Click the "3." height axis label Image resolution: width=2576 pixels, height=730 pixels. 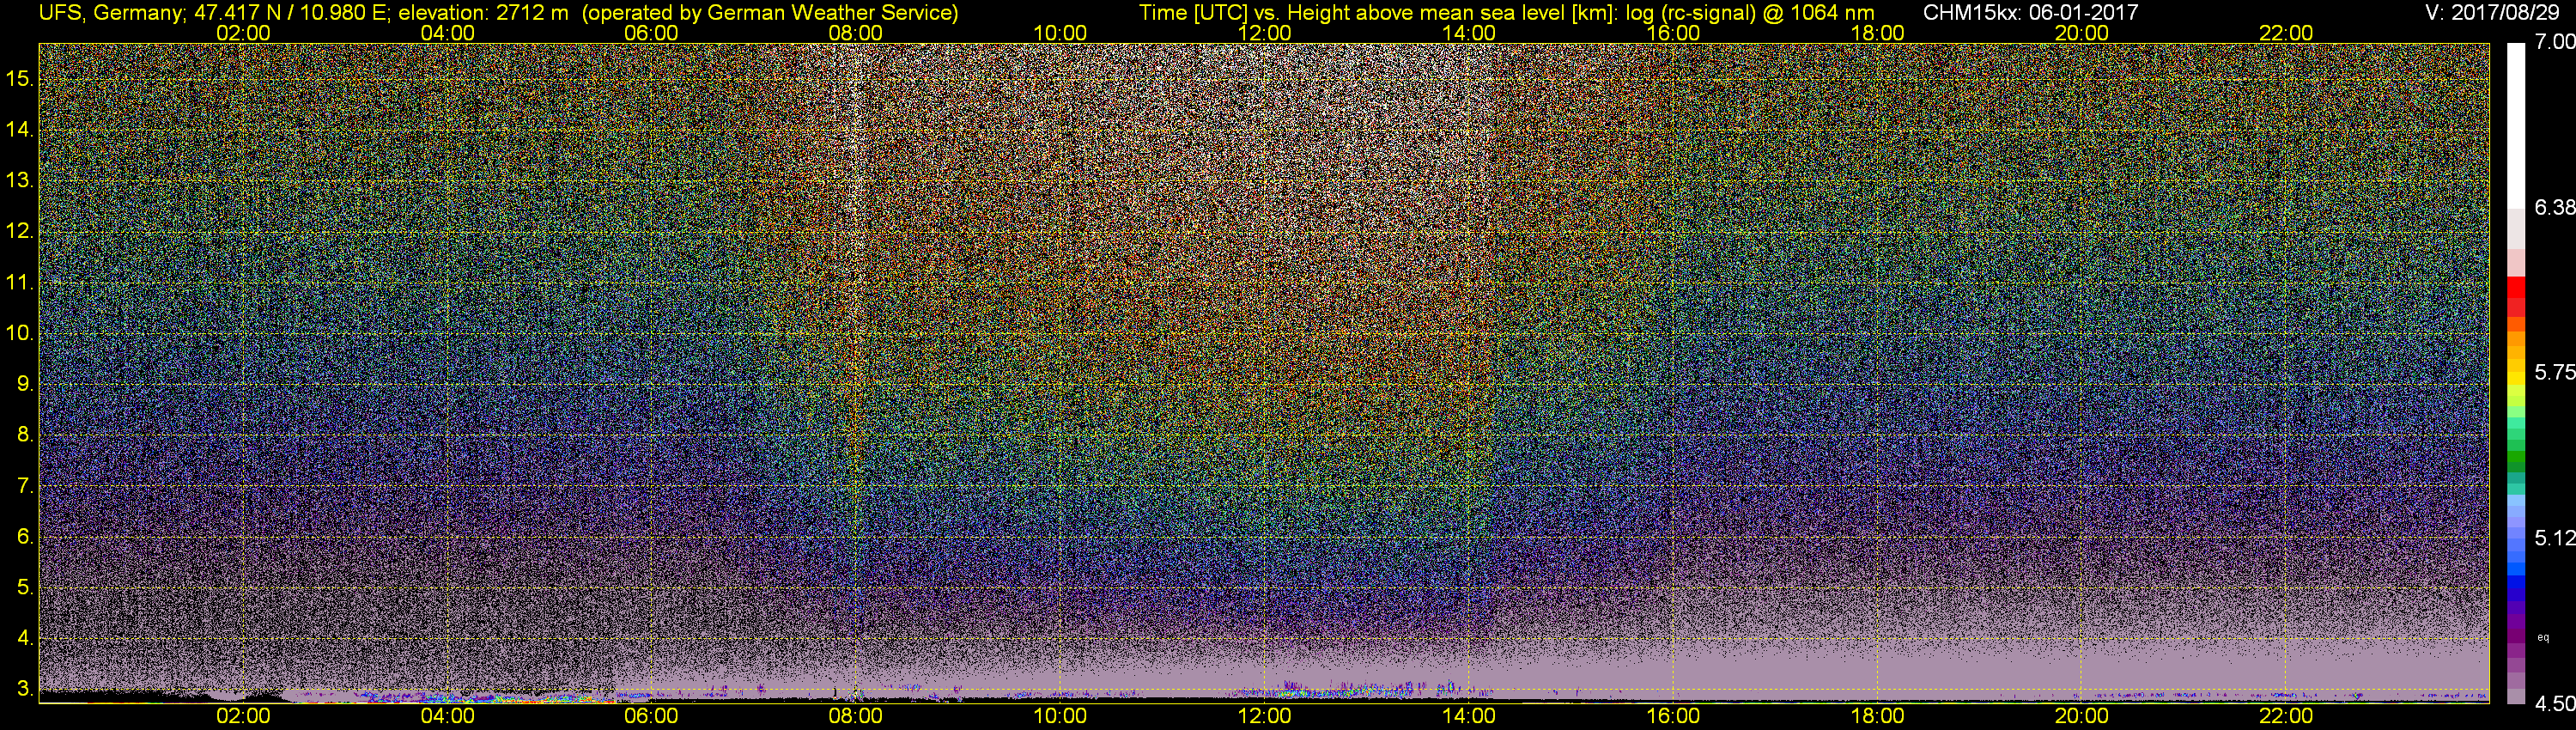[x=24, y=689]
